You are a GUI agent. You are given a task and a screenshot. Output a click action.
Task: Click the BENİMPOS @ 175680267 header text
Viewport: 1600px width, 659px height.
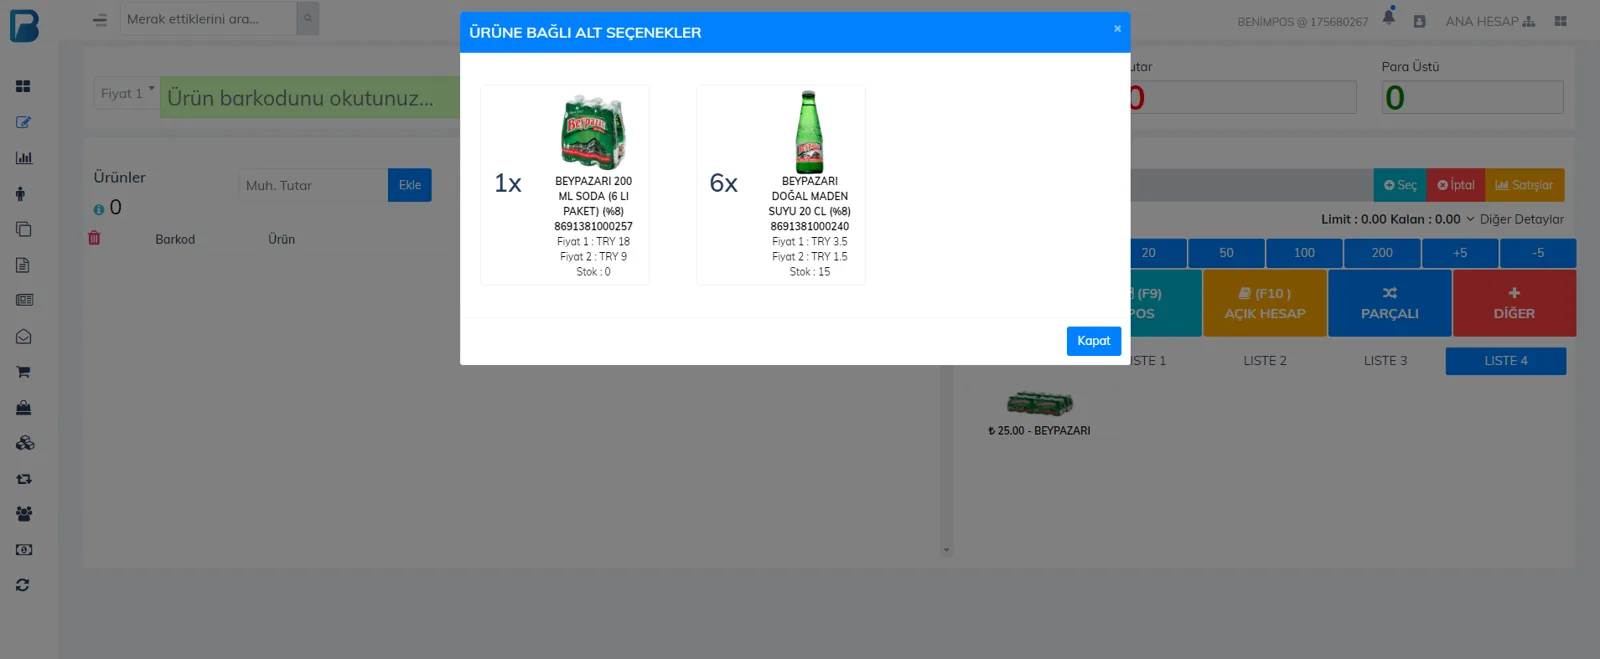pos(1302,22)
